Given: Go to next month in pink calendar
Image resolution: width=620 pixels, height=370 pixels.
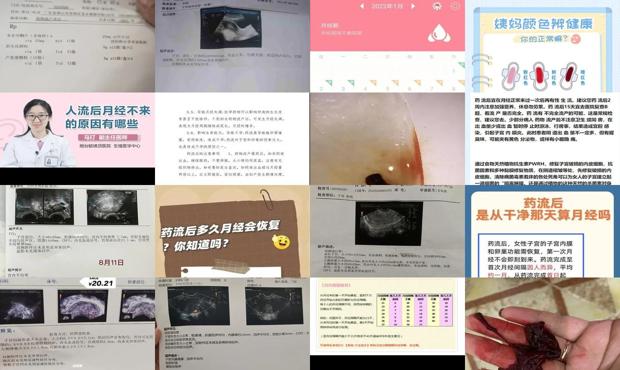Looking at the screenshot, I should click(413, 6).
